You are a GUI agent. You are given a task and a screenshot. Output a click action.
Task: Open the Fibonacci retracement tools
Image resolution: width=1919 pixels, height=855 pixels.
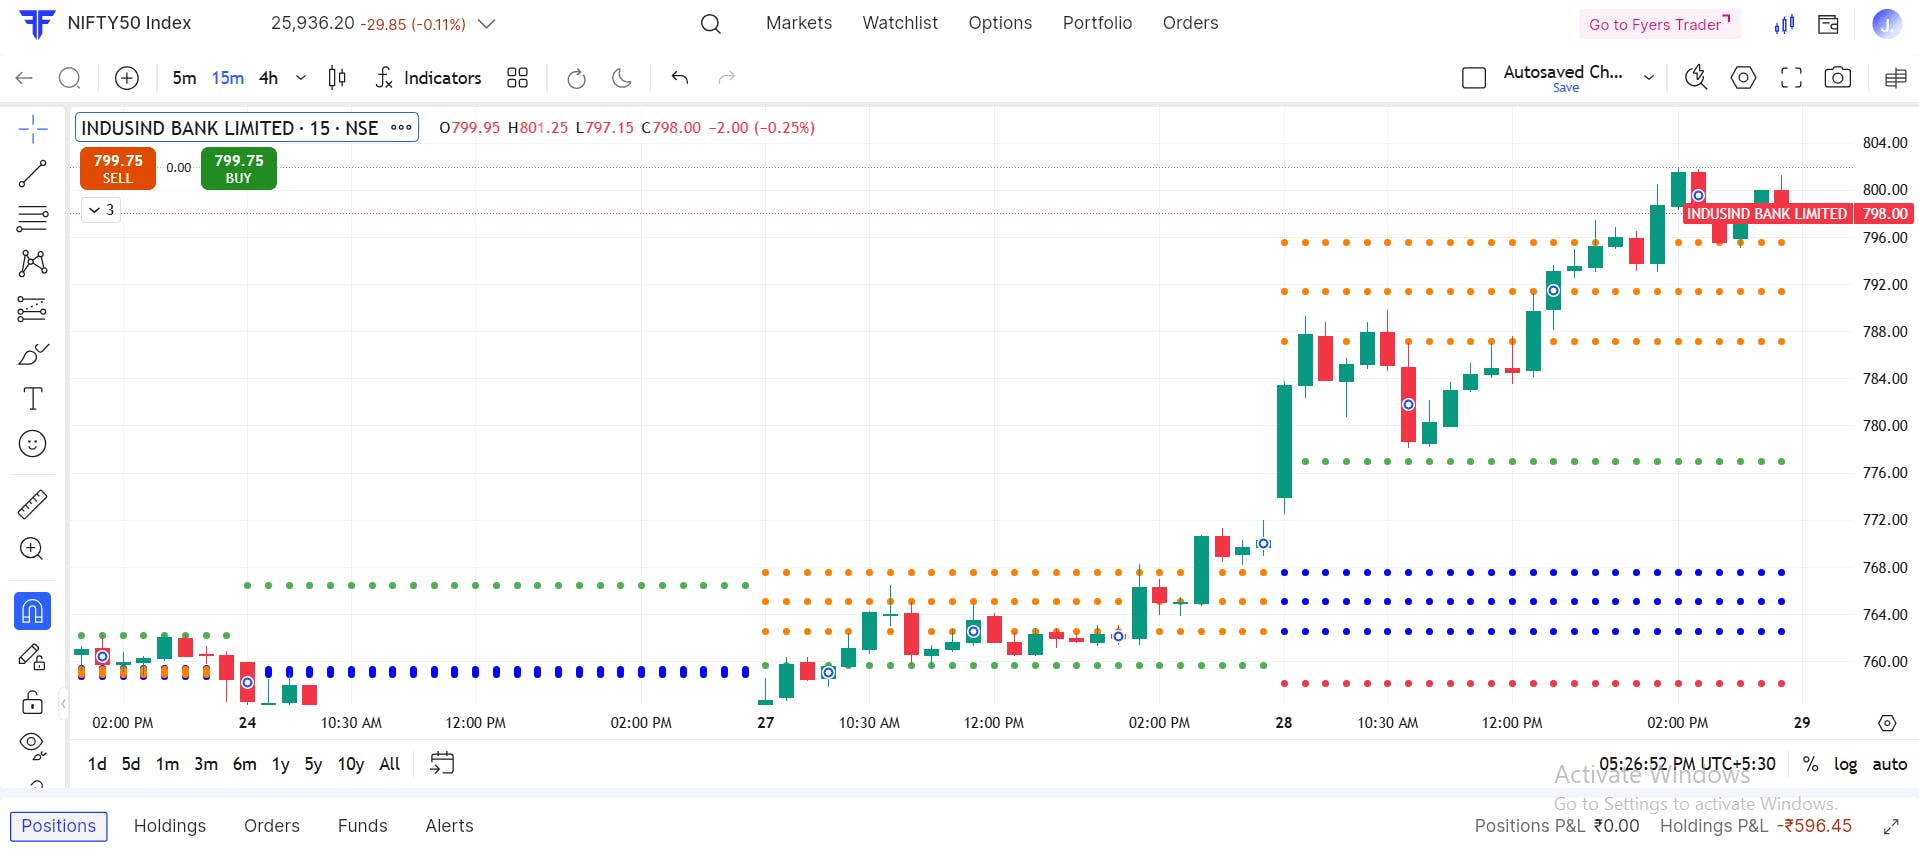pos(33,218)
